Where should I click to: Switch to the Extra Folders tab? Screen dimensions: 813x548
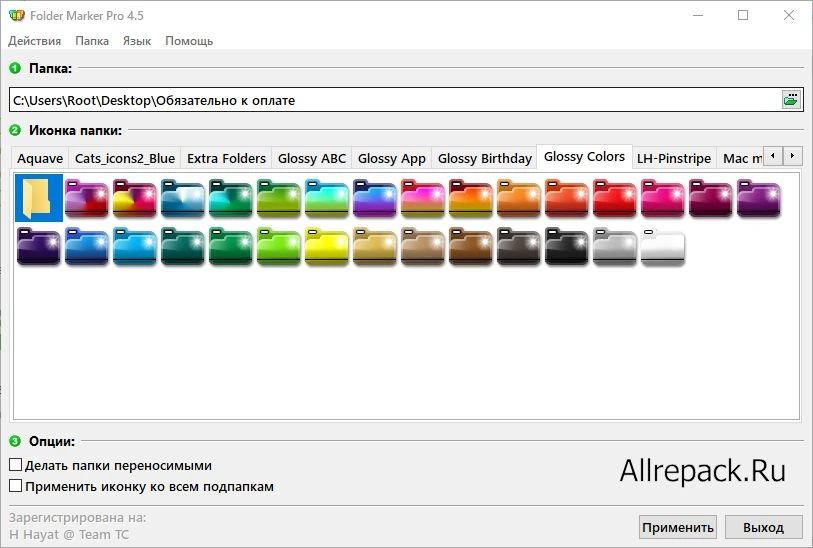tap(227, 158)
